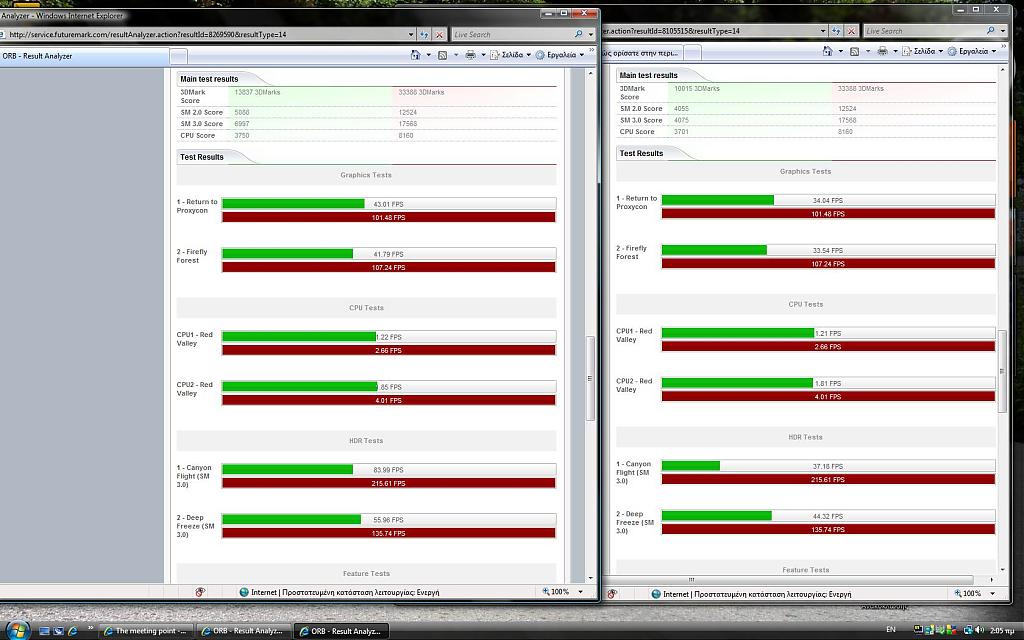Open feeds dropdown arrow in right window

pos(867,51)
